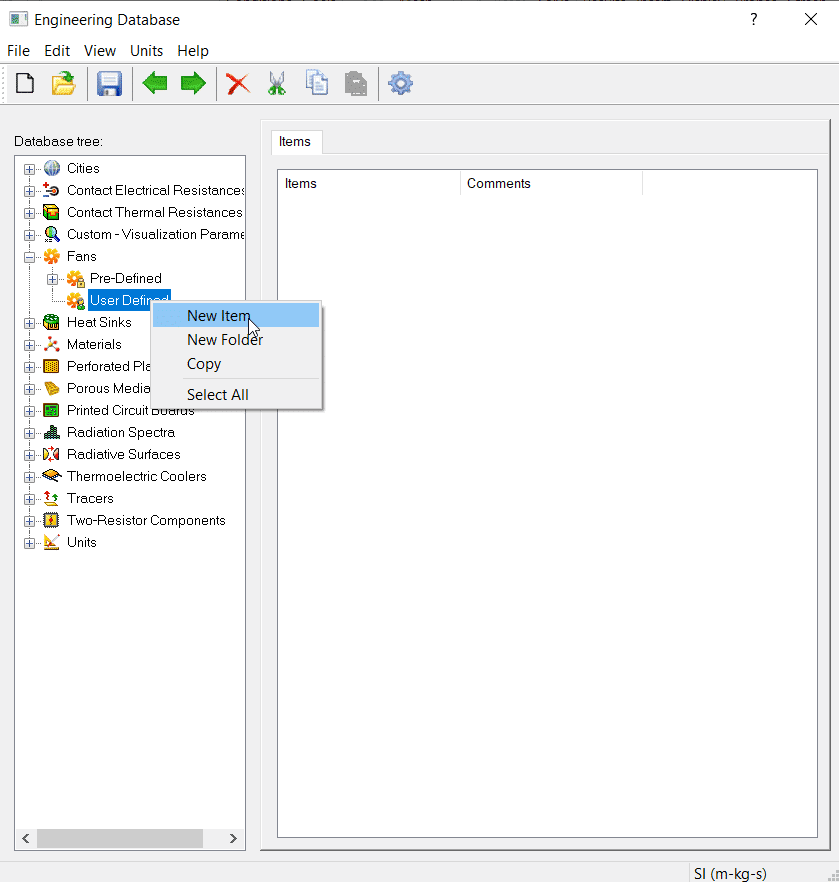Image resolution: width=839 pixels, height=882 pixels.
Task: Click the horizontal scrollbar thumb
Action: pyautogui.click(x=120, y=838)
